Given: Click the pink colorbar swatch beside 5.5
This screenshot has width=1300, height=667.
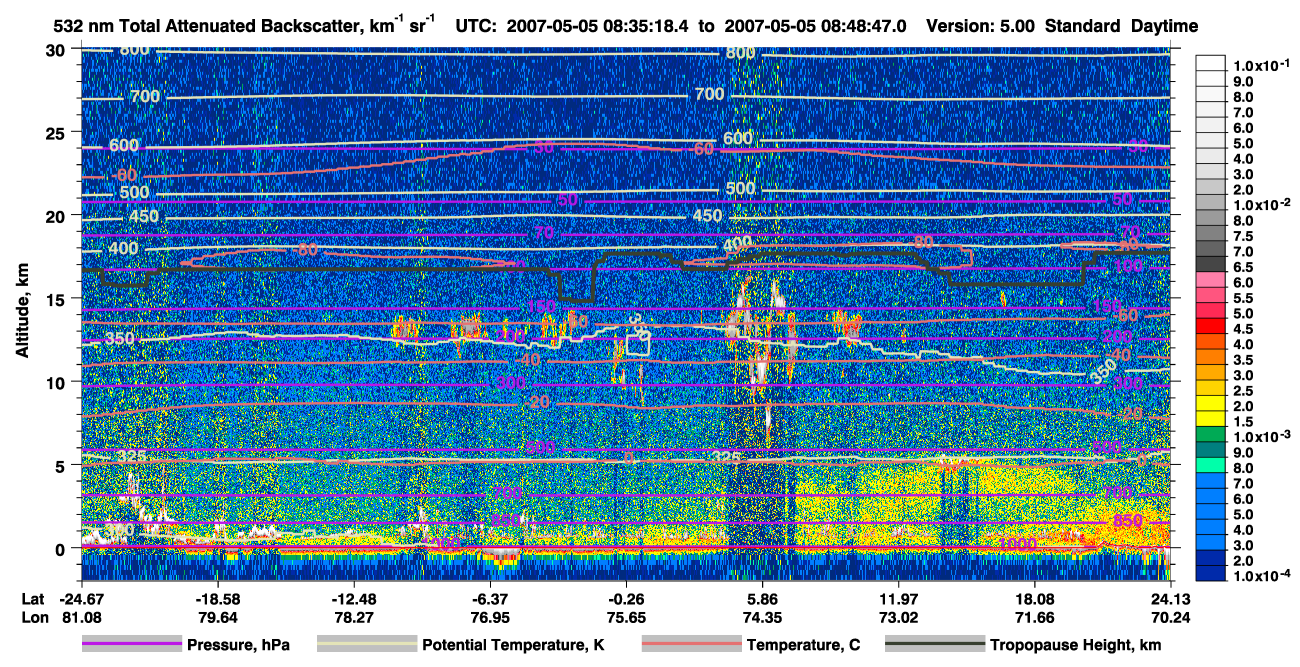Looking at the screenshot, I should click(1211, 294).
